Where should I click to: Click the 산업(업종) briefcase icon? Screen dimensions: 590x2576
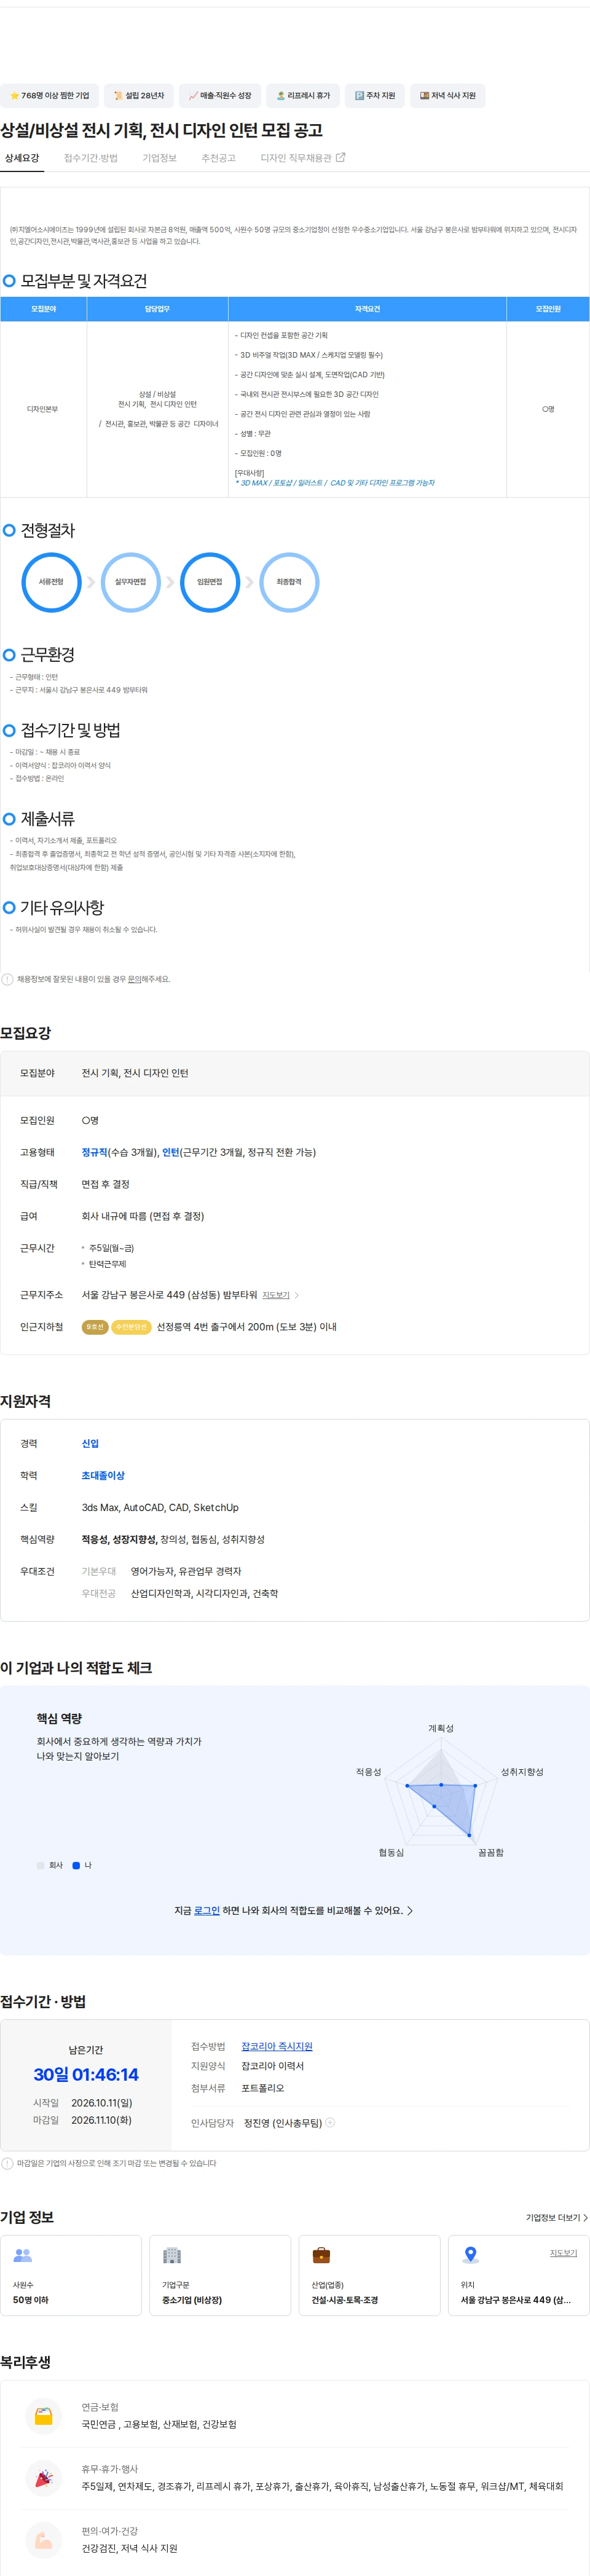coord(321,2255)
